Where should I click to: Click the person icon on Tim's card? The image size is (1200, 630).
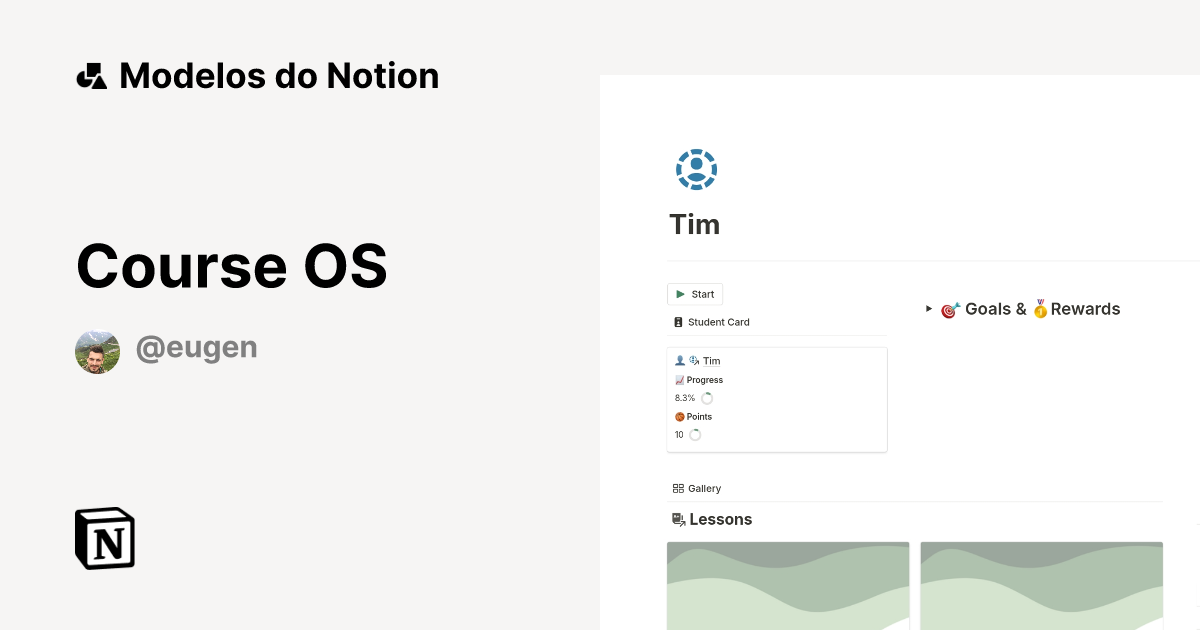point(680,360)
